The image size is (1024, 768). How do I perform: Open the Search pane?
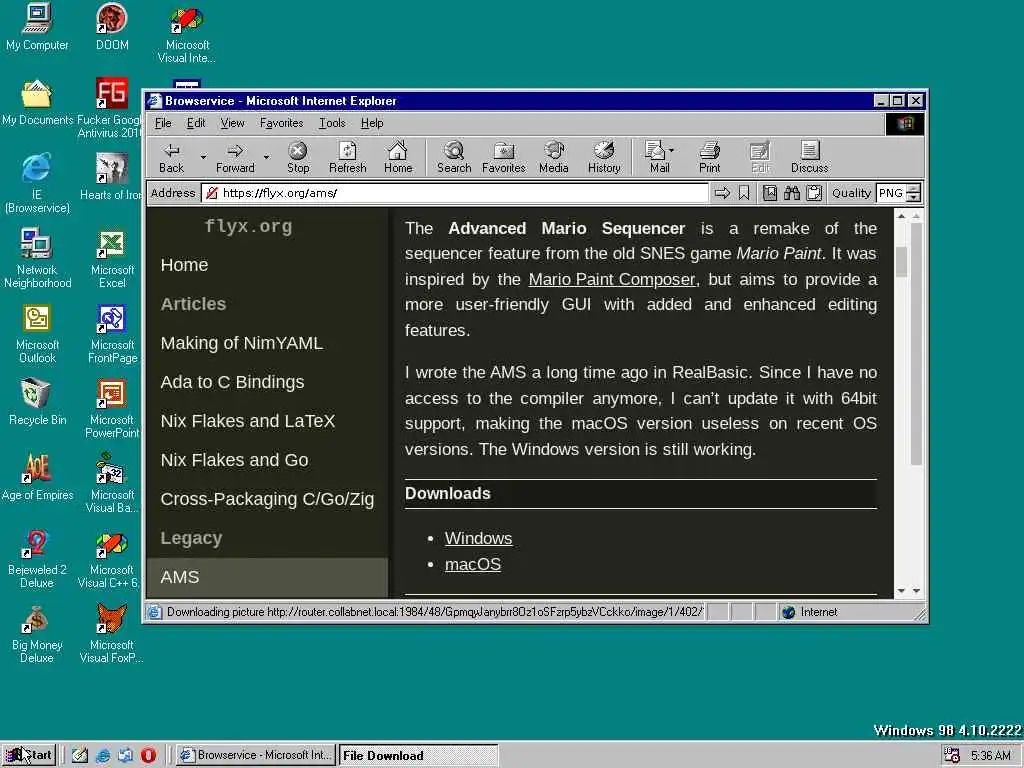tap(454, 157)
